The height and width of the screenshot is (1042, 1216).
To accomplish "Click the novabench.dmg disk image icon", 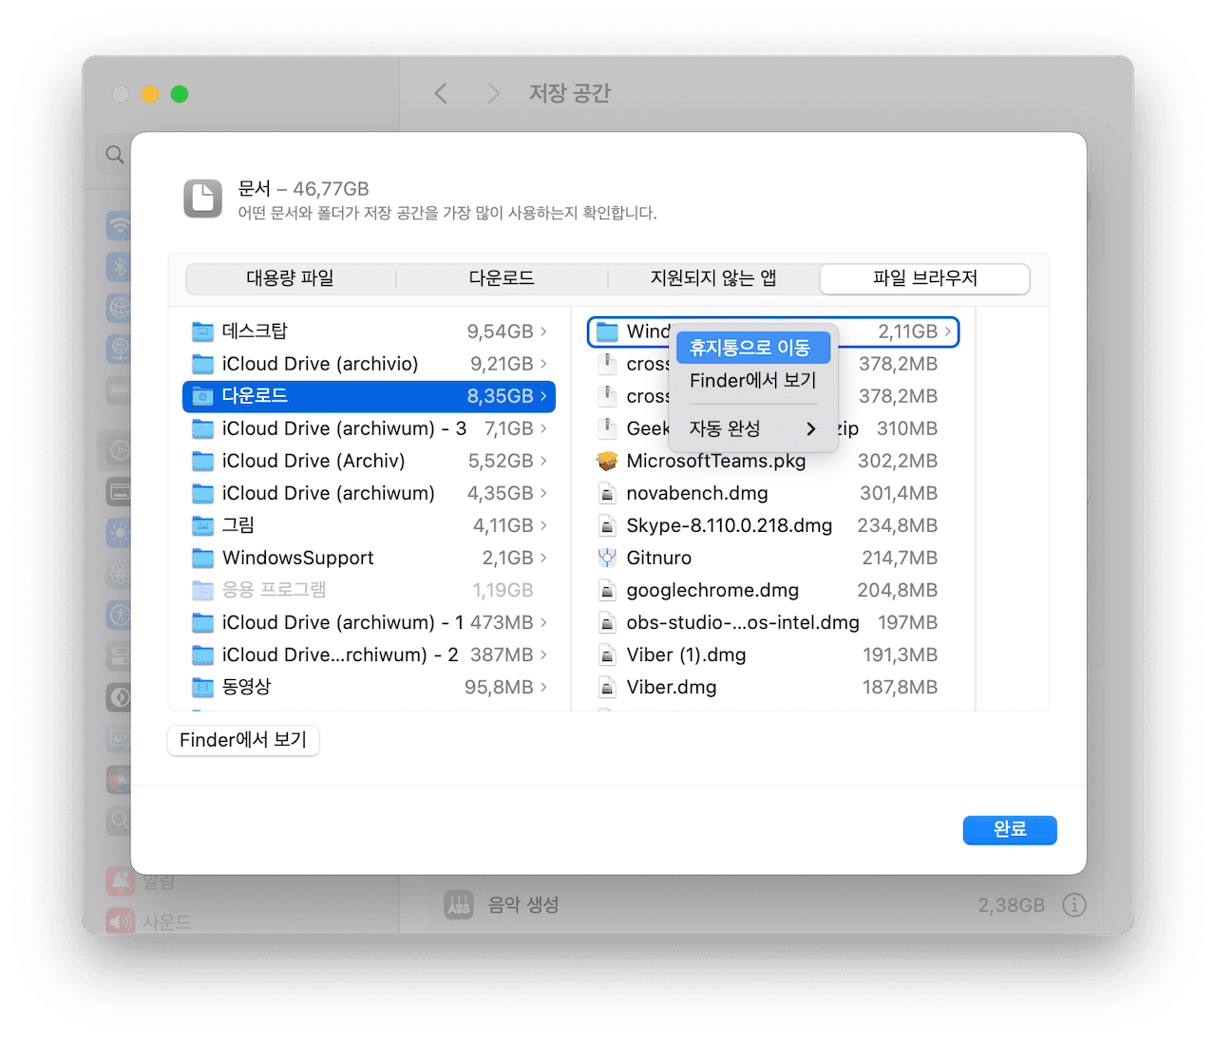I will [x=607, y=493].
